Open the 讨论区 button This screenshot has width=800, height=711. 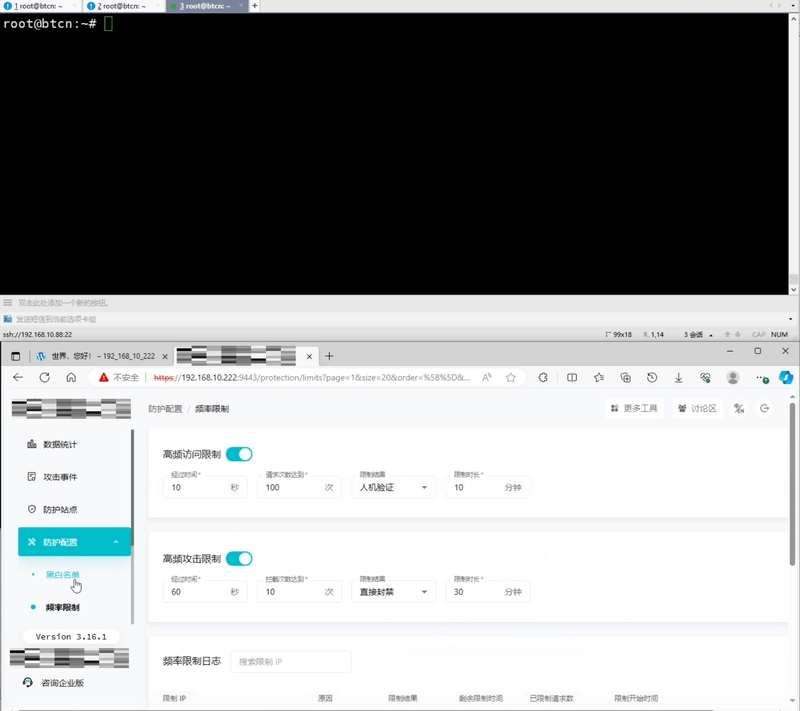coord(697,409)
